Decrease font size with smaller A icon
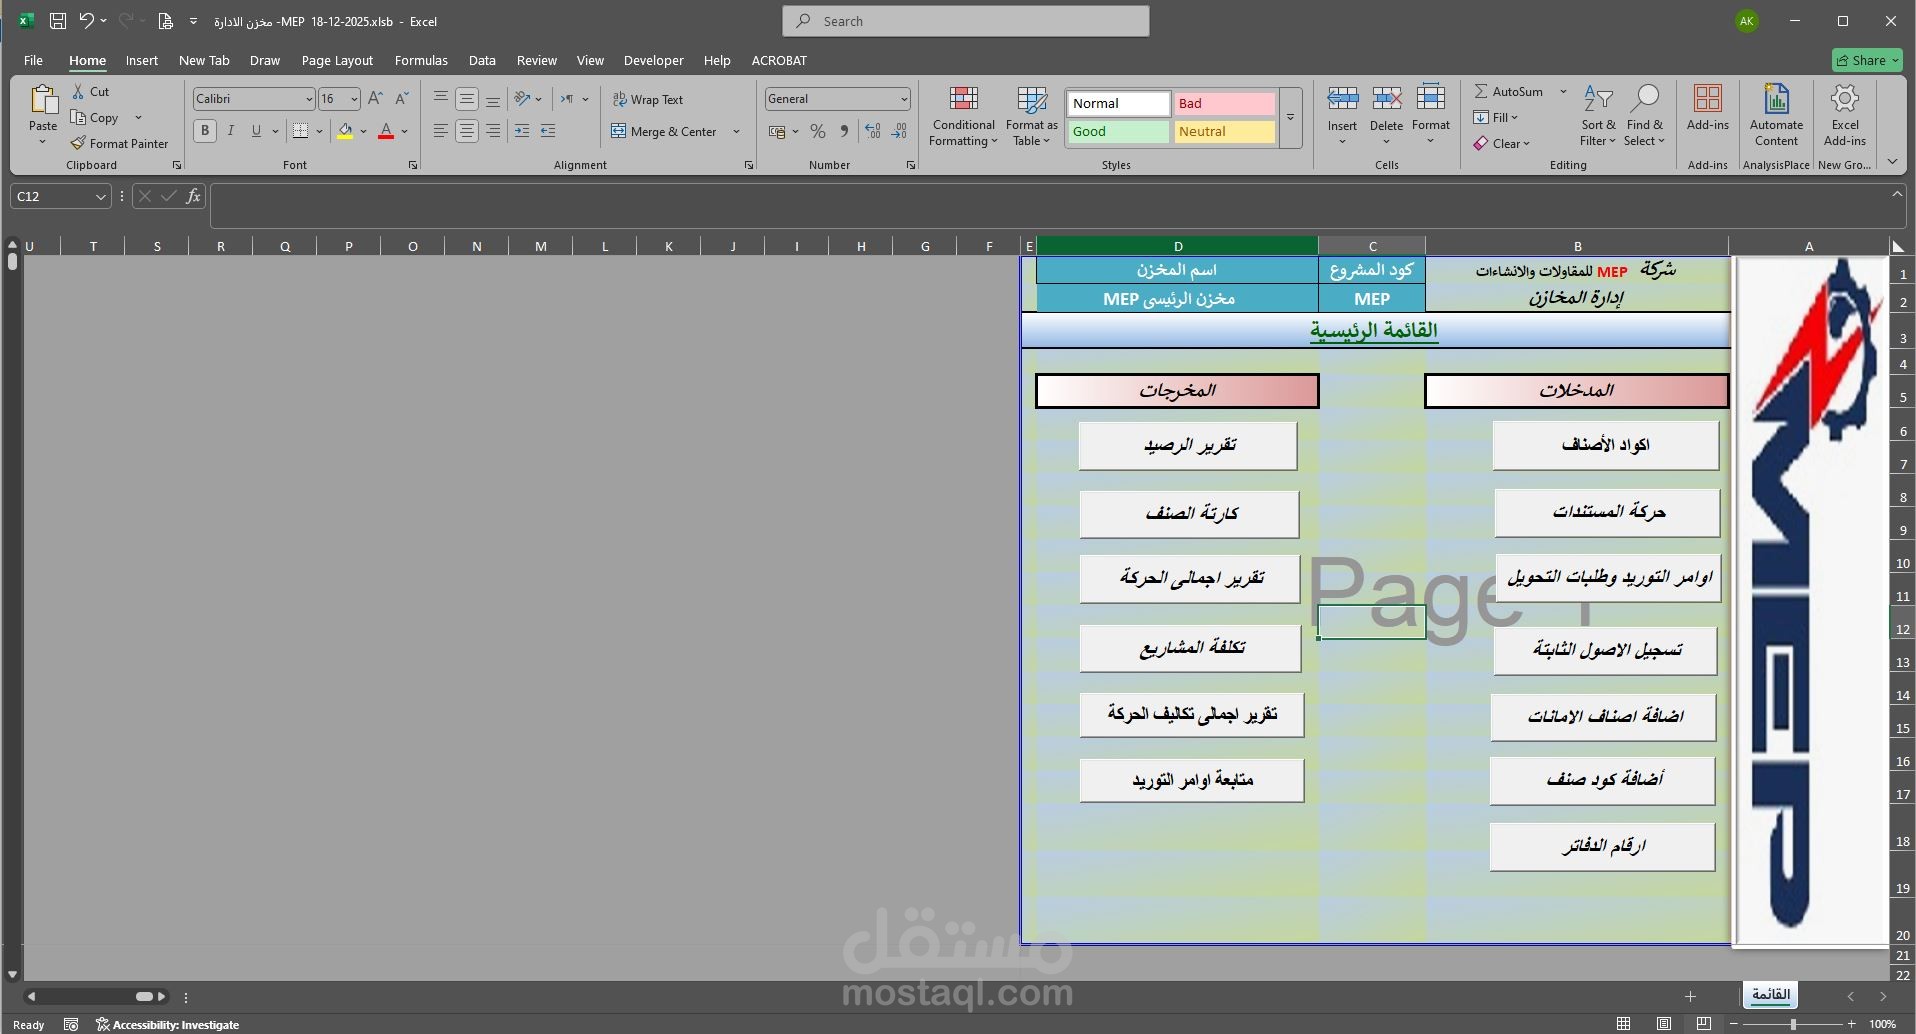 point(402,99)
